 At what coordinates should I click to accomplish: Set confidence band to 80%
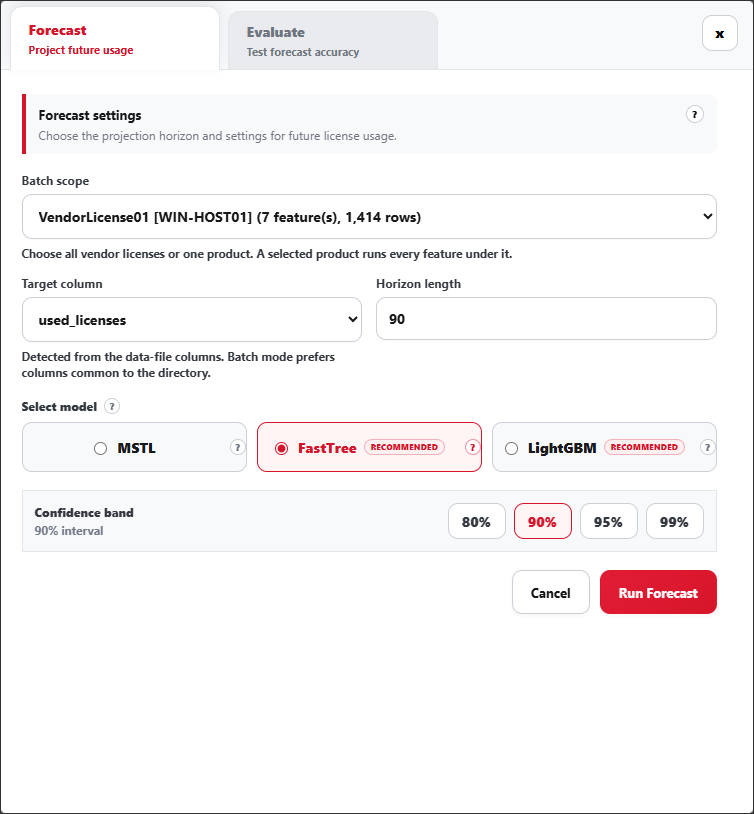pos(476,521)
